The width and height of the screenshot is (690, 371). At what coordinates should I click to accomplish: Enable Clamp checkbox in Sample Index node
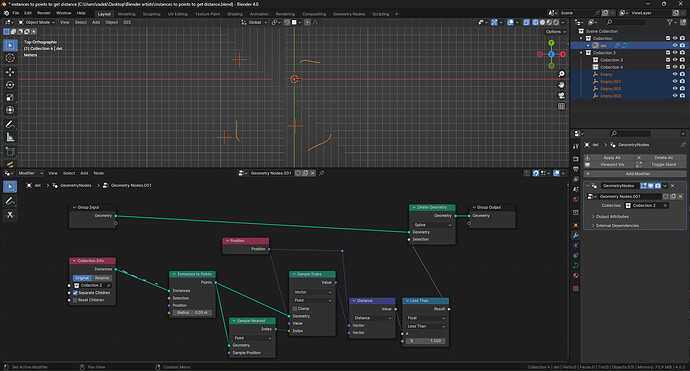coord(295,309)
